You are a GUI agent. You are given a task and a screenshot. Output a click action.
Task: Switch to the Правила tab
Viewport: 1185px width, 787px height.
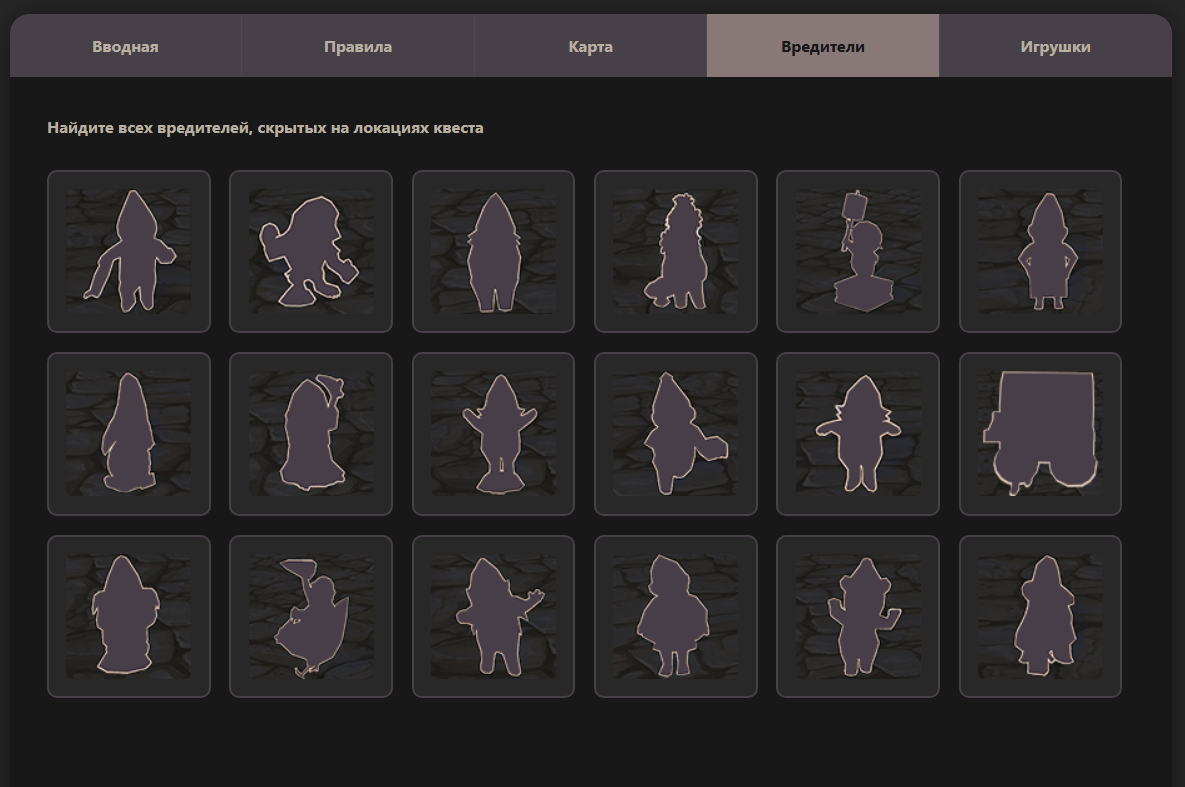pos(358,47)
